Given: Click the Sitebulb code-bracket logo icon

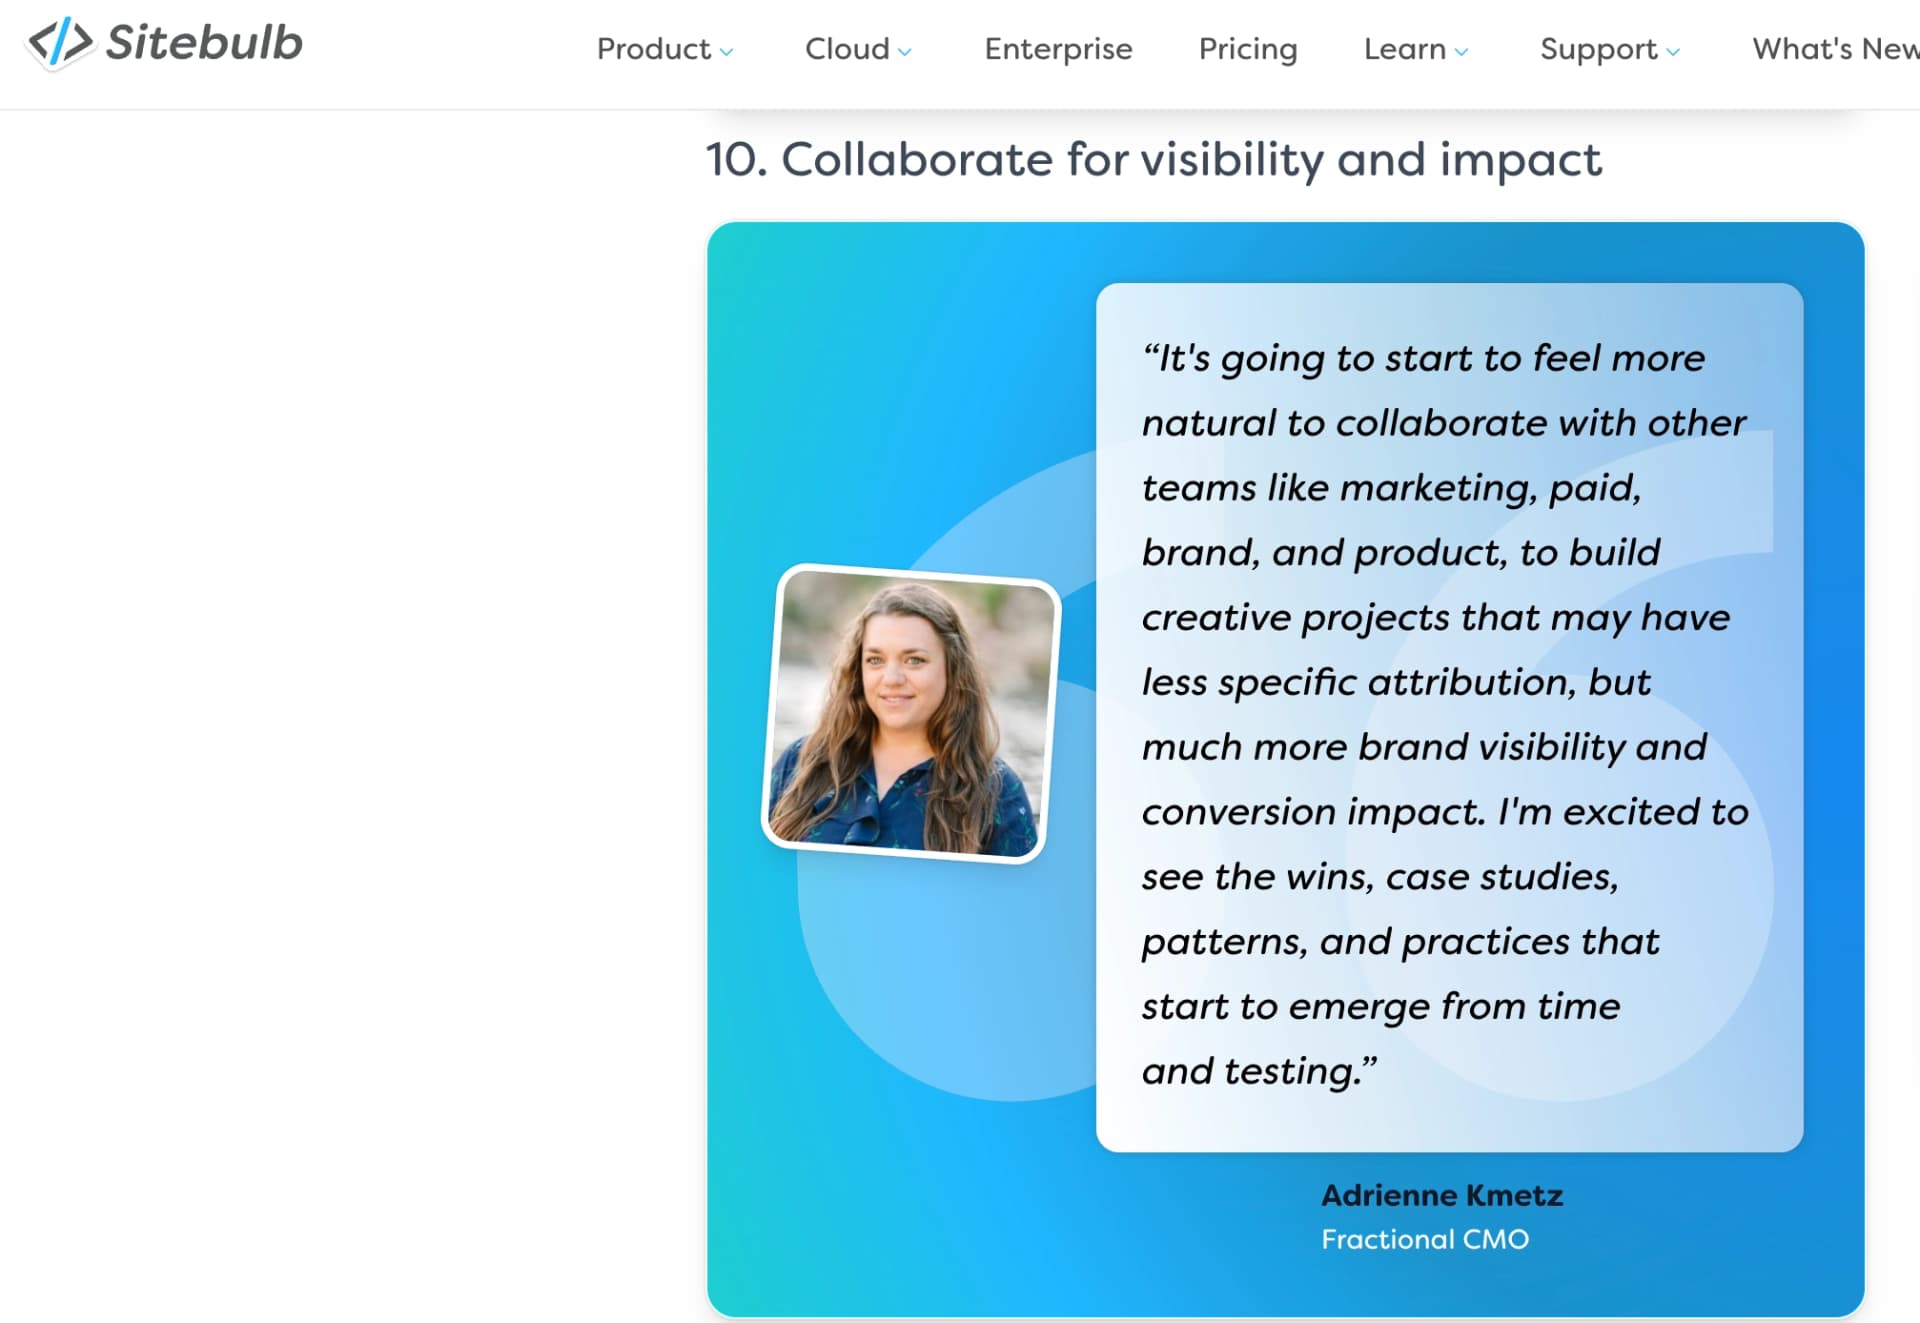Looking at the screenshot, I should 60,43.
